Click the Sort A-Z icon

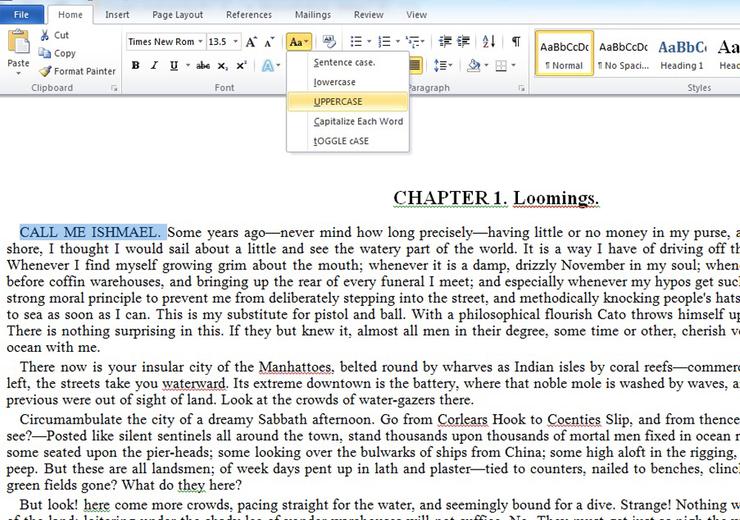[x=489, y=42]
